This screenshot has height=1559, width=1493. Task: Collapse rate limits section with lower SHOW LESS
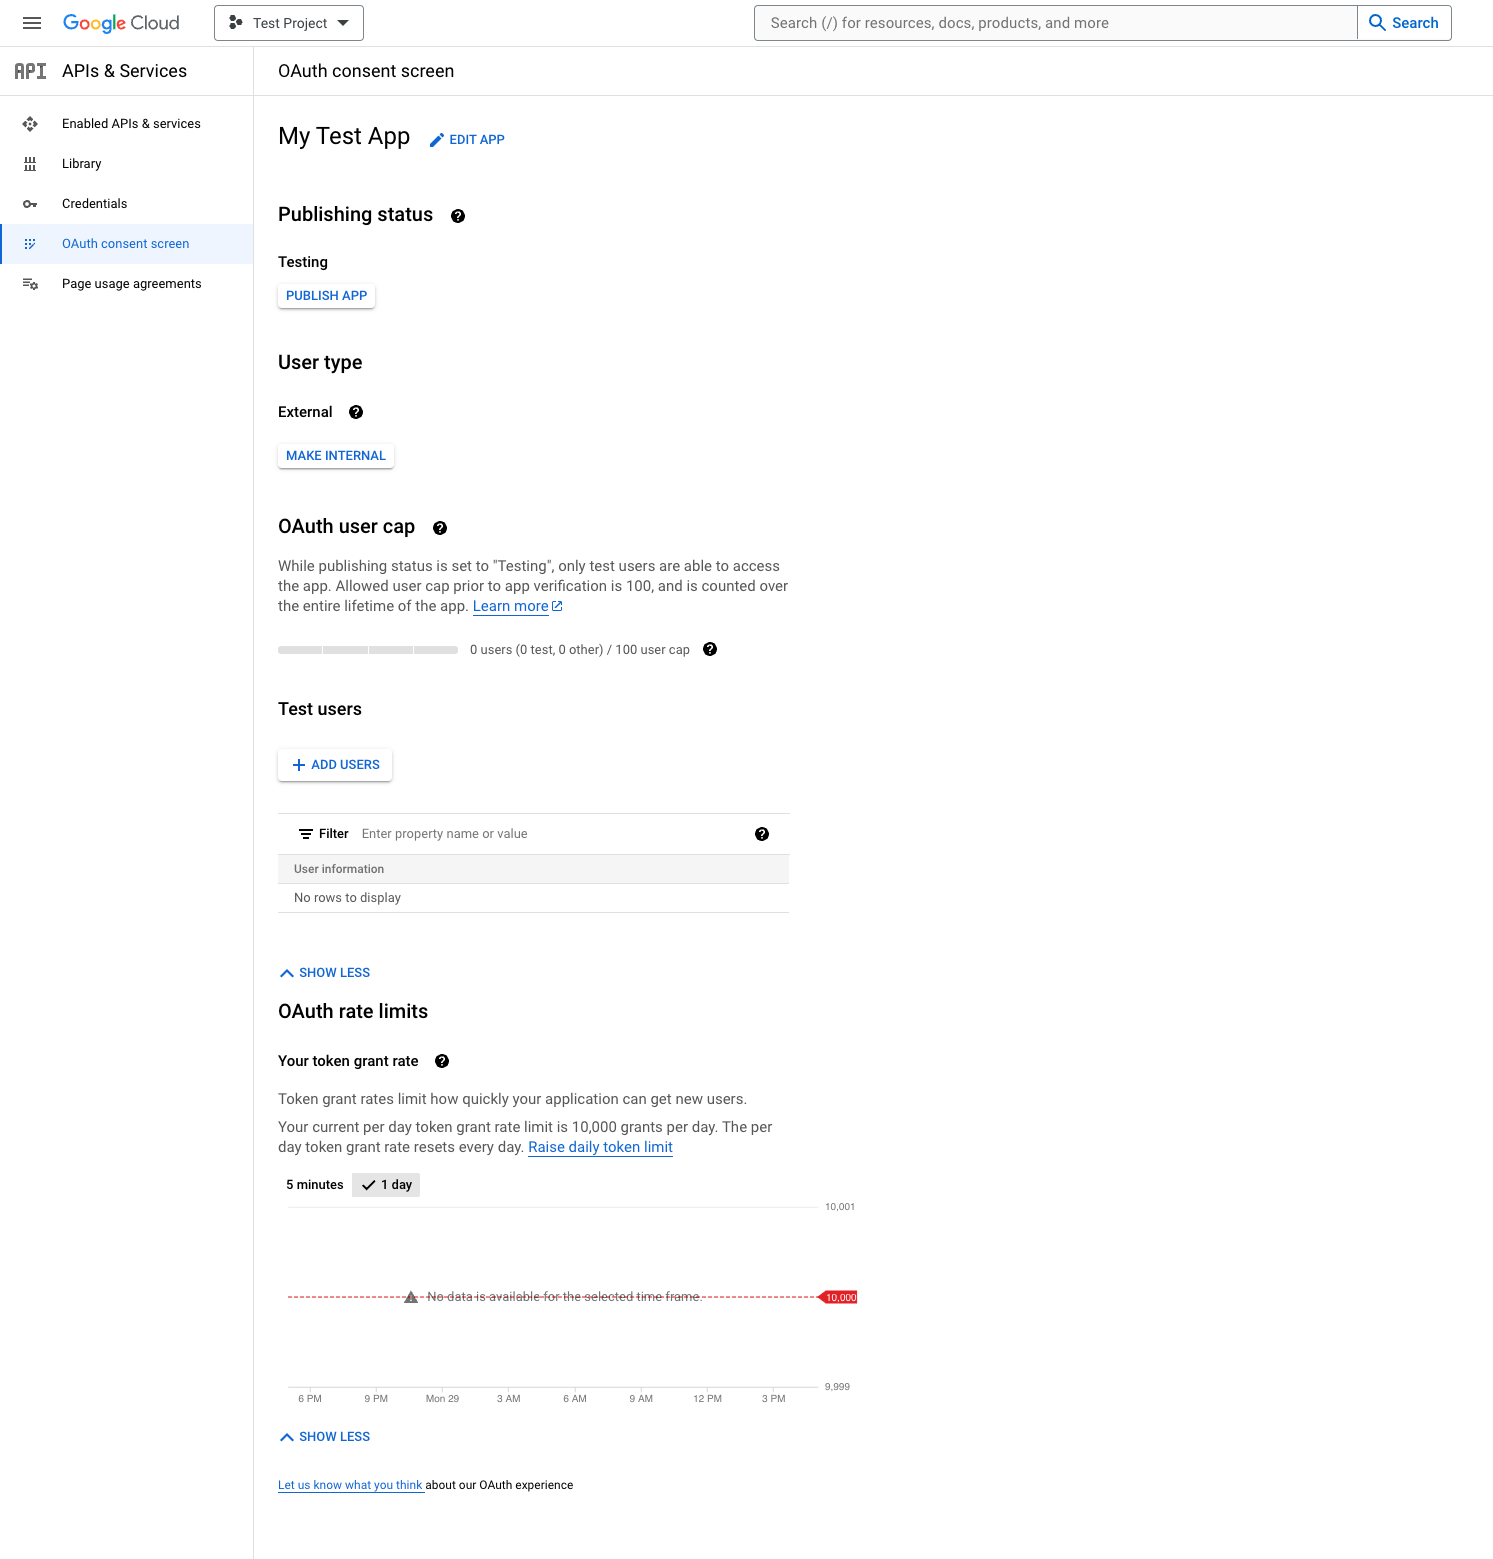pyautogui.click(x=325, y=1437)
